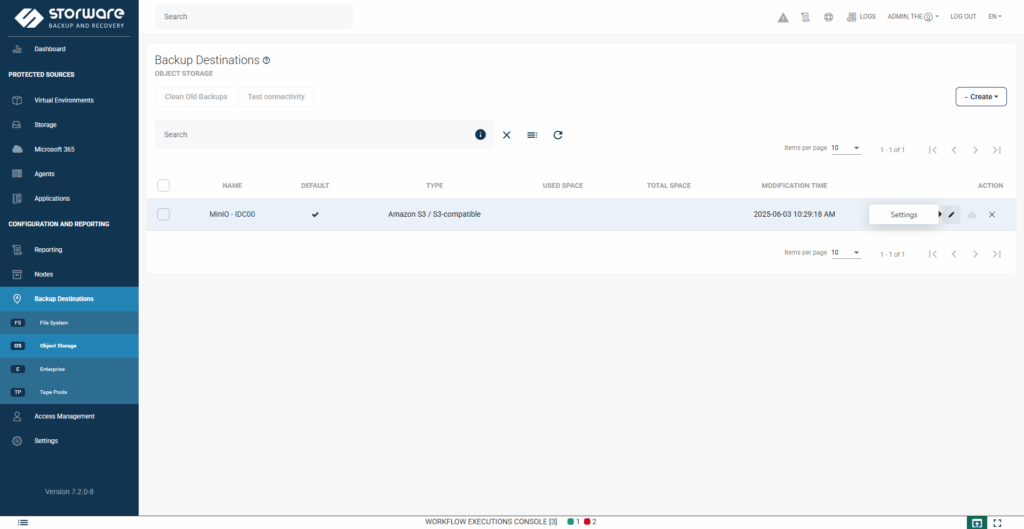Open the column list filter icon
Viewport: 1024px width, 529px height.
pos(532,135)
